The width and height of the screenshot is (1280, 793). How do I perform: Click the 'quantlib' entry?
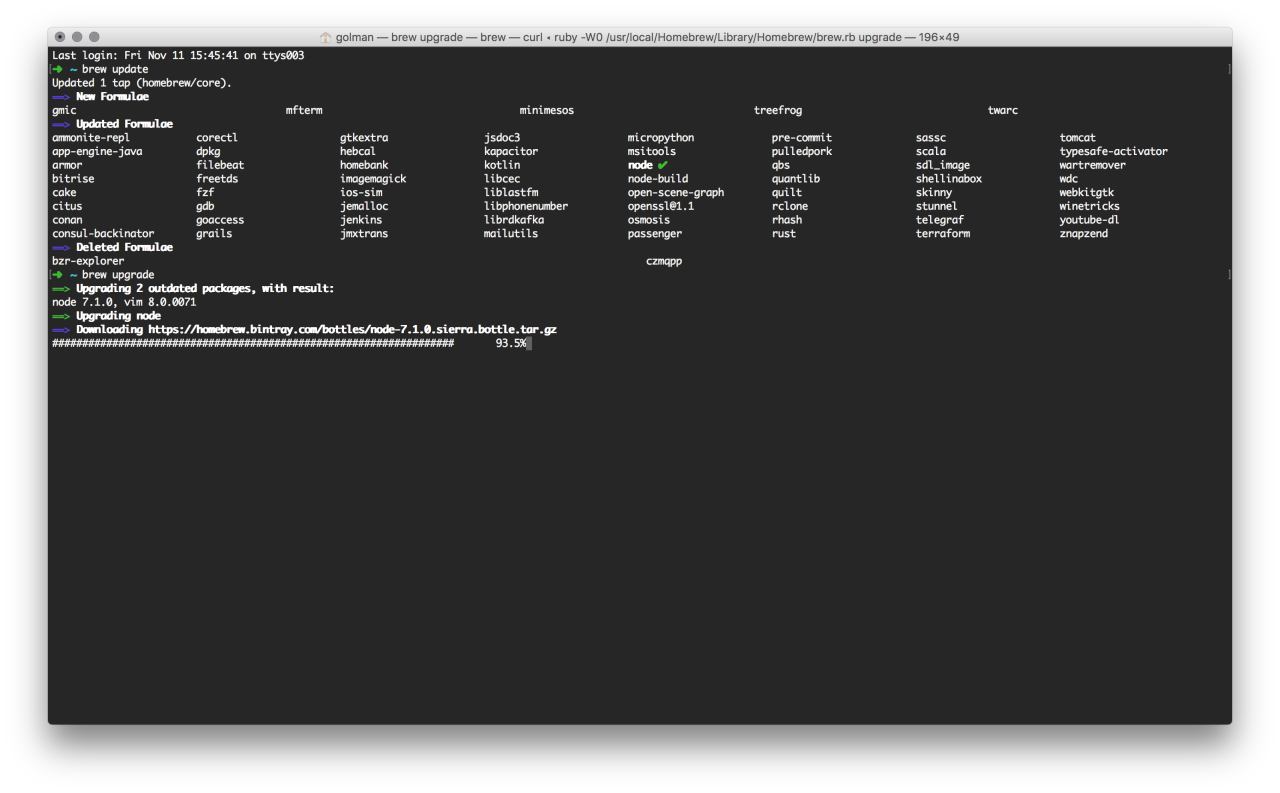796,179
